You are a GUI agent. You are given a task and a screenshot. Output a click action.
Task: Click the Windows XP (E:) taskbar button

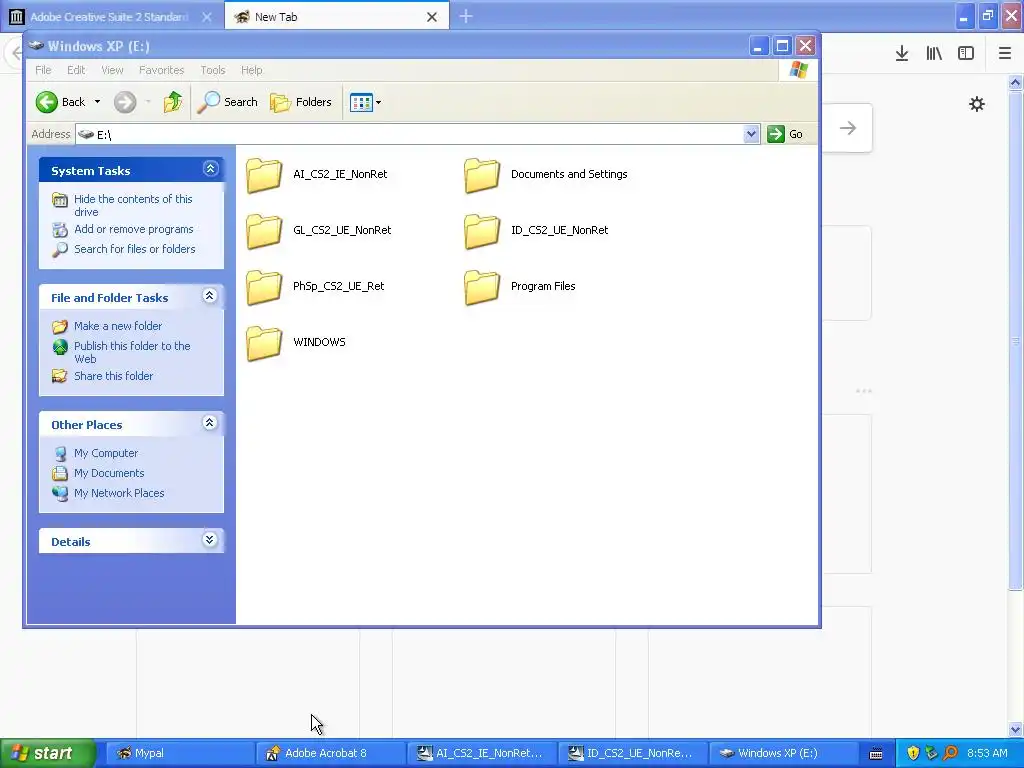coord(782,753)
